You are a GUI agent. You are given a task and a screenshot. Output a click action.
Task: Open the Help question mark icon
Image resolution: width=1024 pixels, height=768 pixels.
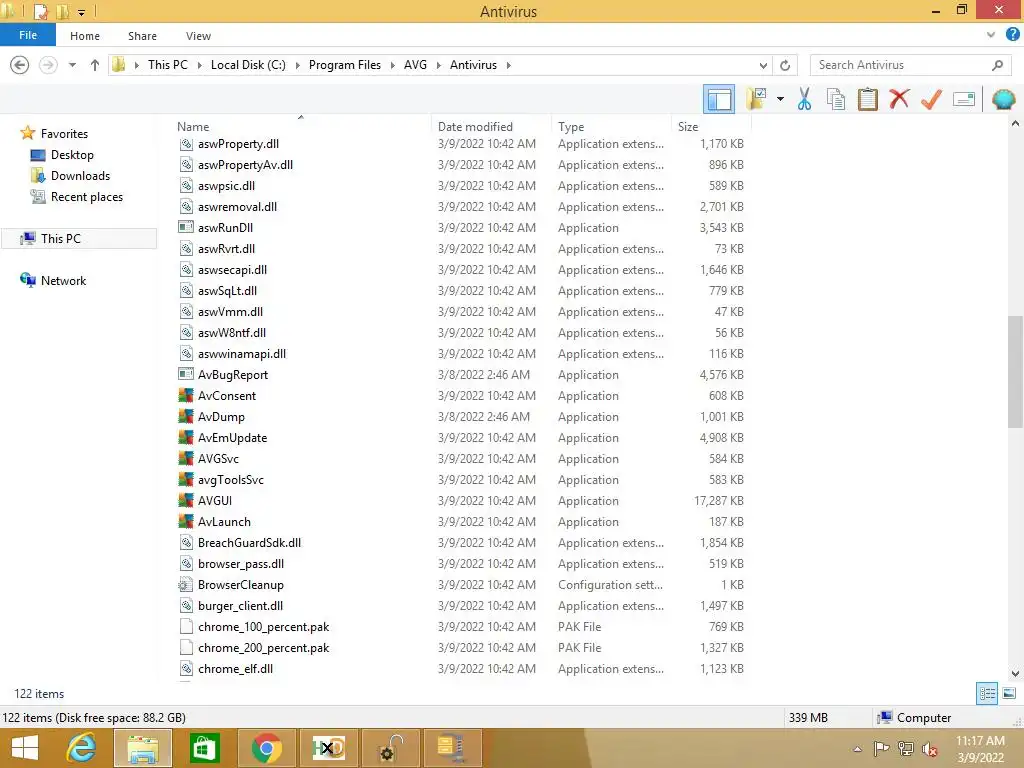1013,35
